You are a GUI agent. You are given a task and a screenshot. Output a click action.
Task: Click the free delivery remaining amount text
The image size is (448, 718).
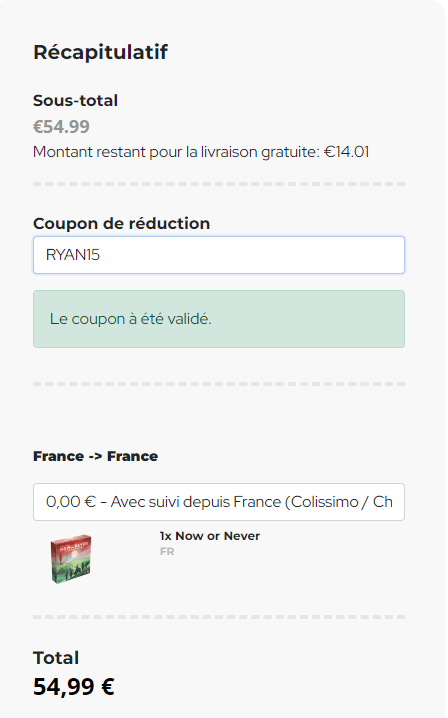pos(201,152)
